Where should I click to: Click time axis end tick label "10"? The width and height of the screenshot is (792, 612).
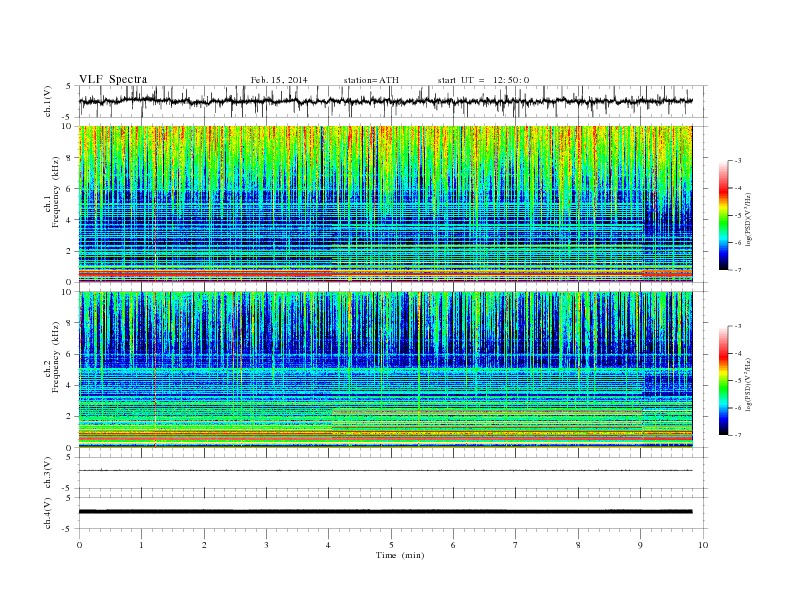pos(703,545)
